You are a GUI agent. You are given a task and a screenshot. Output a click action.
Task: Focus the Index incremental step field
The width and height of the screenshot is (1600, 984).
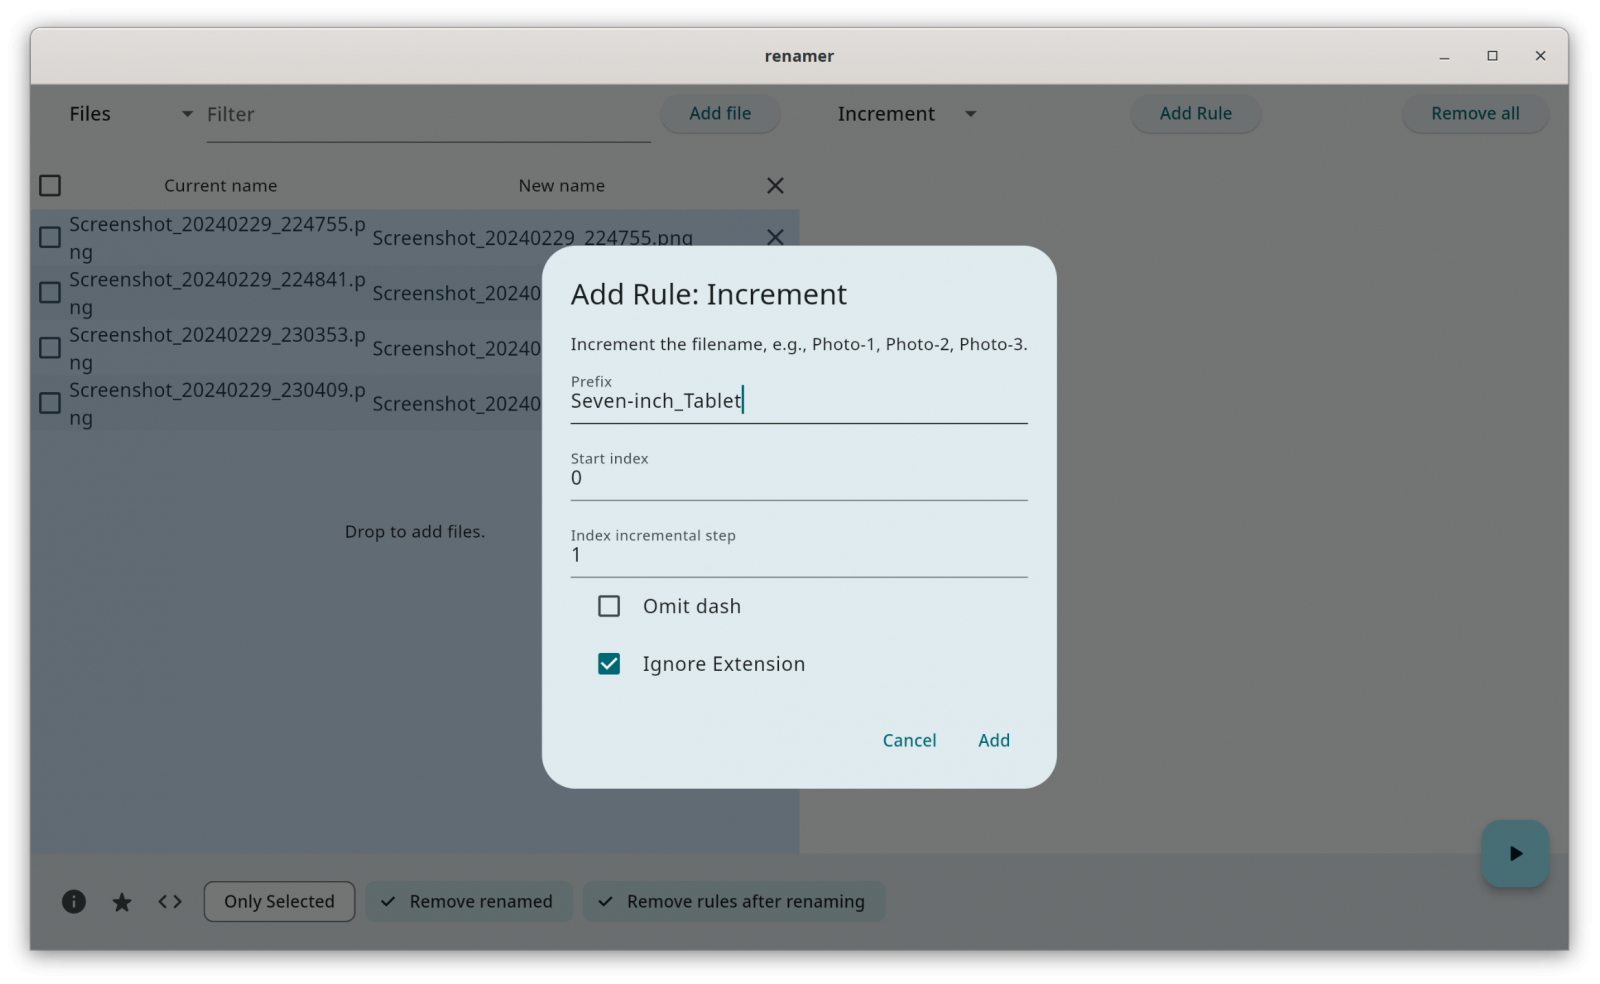798,556
